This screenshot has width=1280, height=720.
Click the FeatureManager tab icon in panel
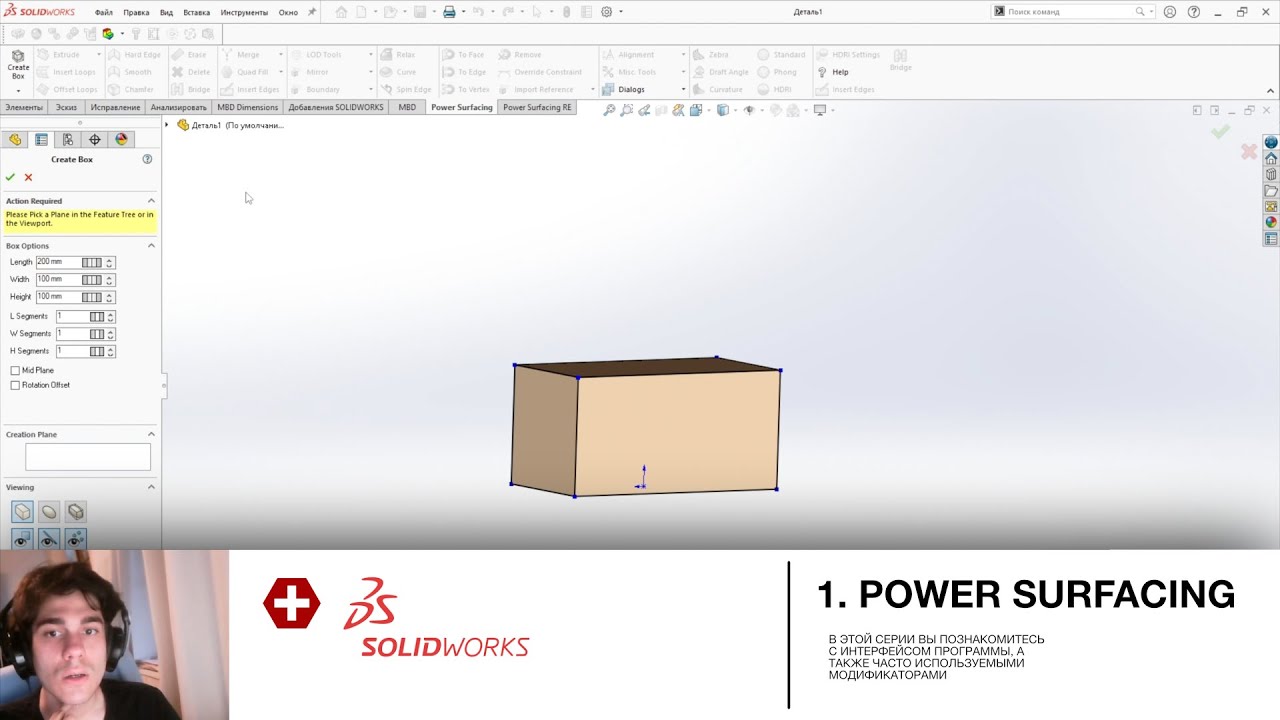[15, 140]
